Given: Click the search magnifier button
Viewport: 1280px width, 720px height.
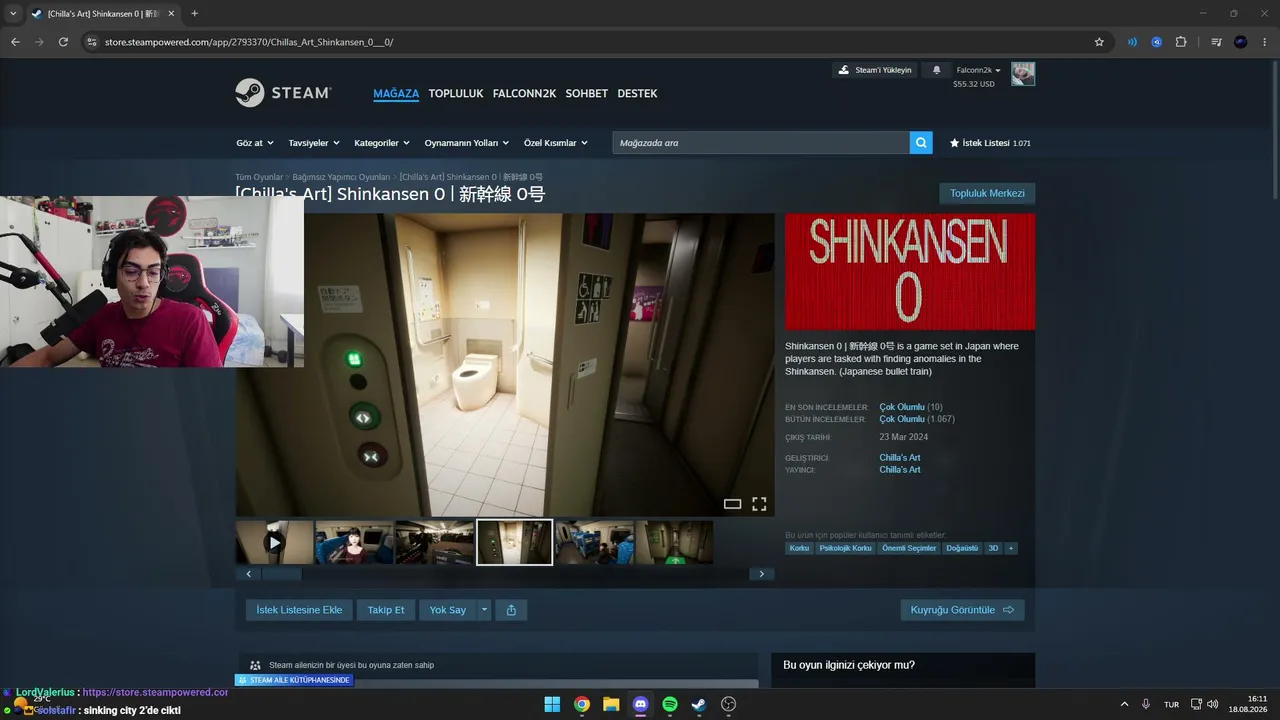Looking at the screenshot, I should [921, 143].
